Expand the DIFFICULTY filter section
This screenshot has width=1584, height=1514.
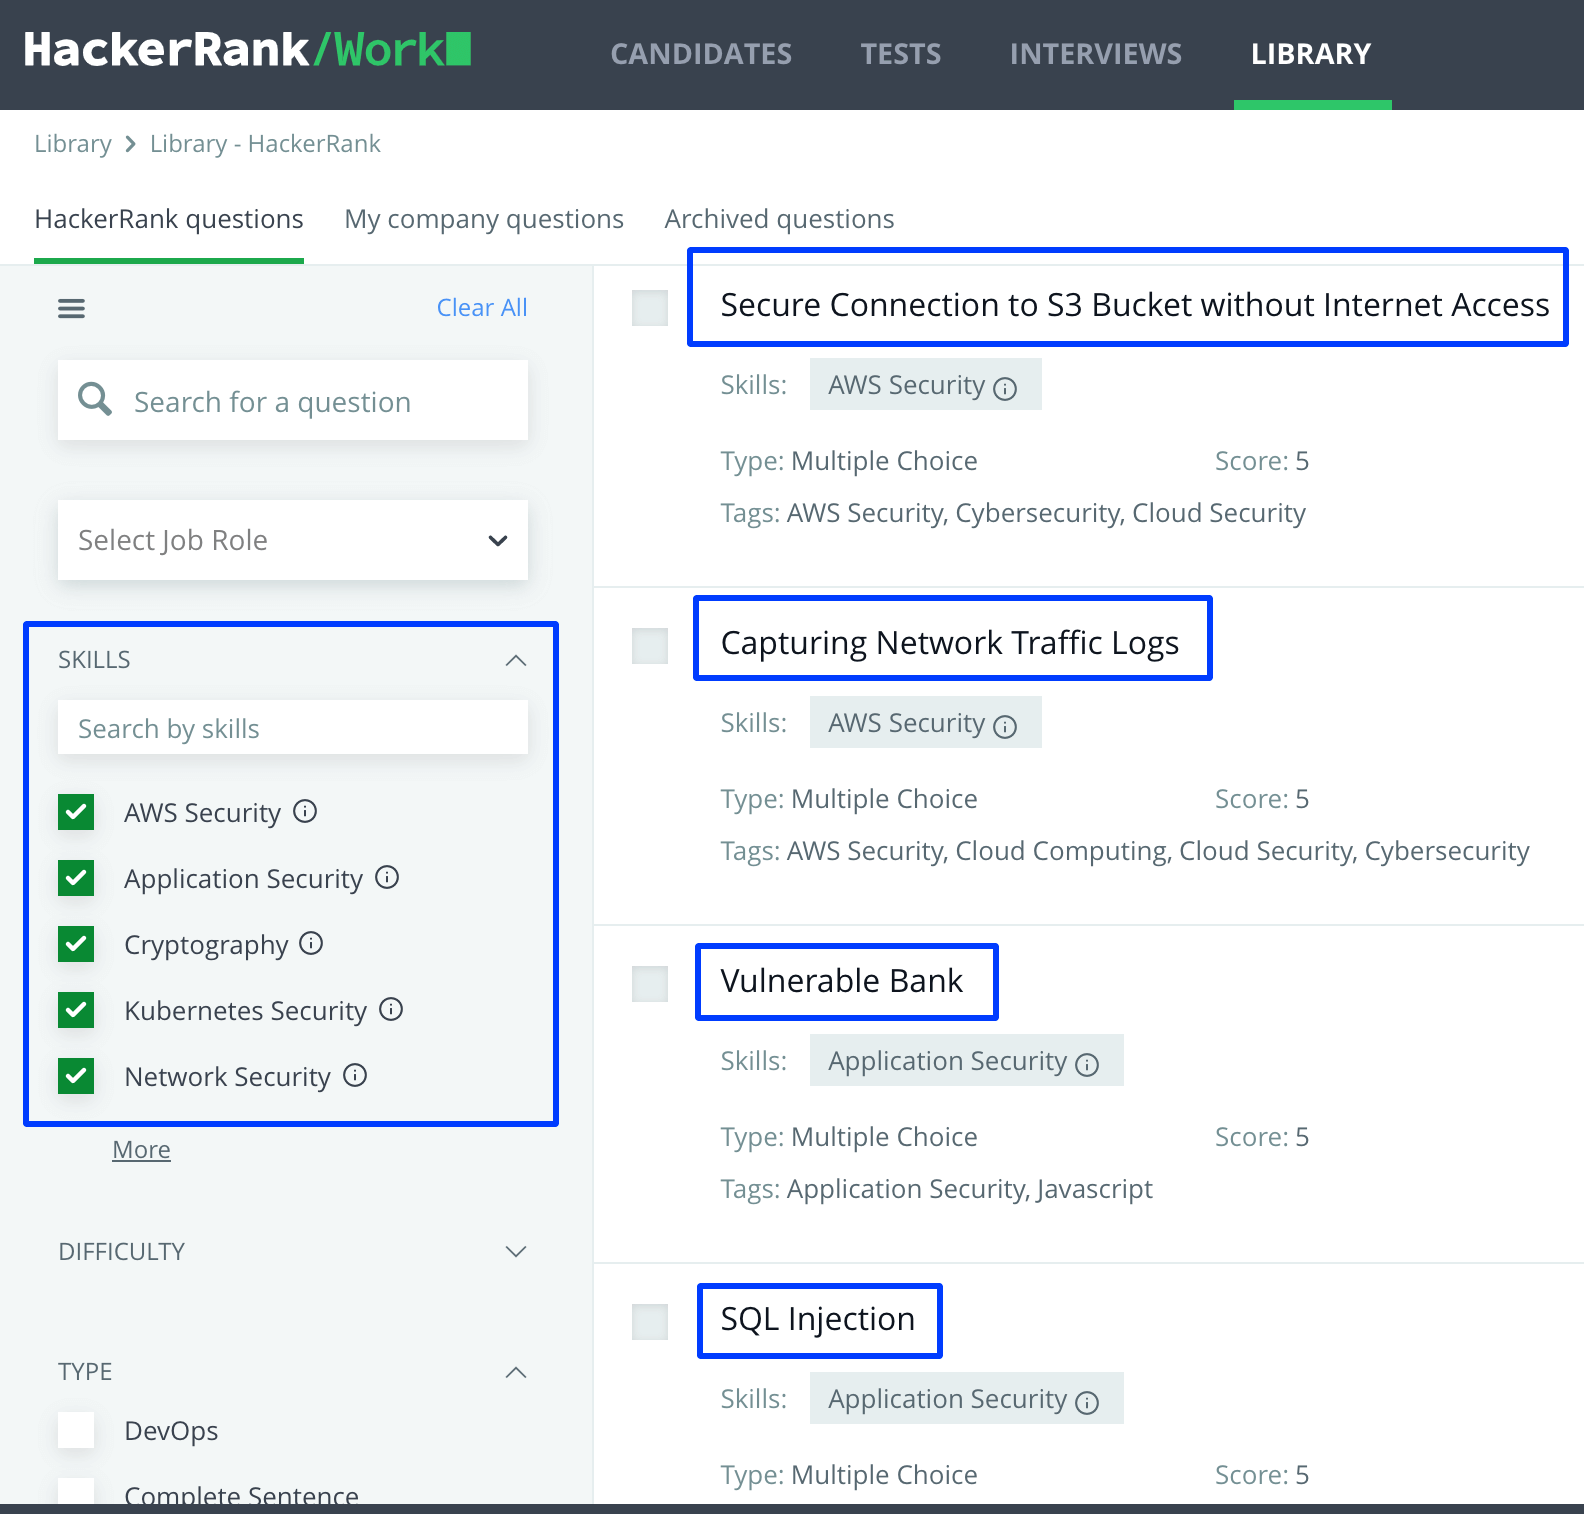click(x=516, y=1252)
